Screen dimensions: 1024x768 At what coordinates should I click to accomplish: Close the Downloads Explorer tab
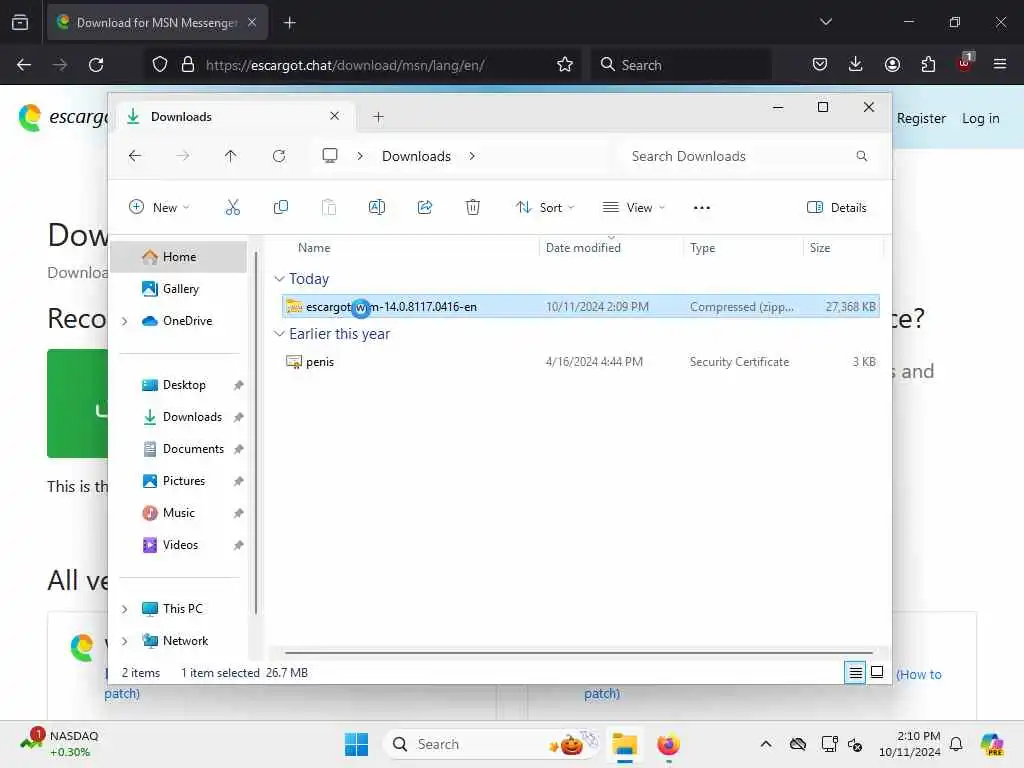[x=334, y=116]
